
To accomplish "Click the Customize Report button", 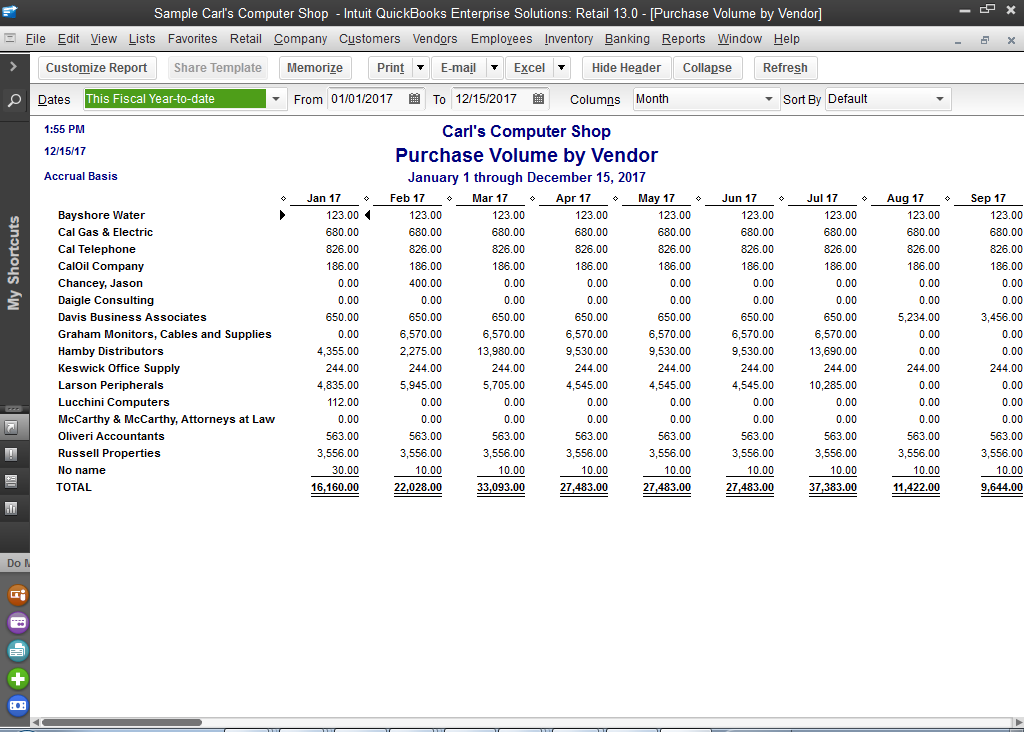I will click(x=97, y=68).
